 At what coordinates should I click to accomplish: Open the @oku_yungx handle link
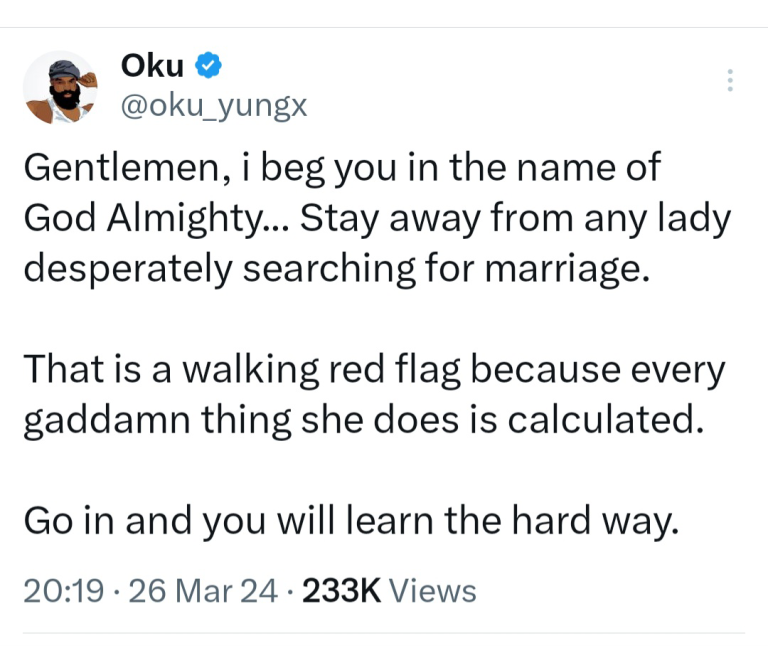(213, 105)
